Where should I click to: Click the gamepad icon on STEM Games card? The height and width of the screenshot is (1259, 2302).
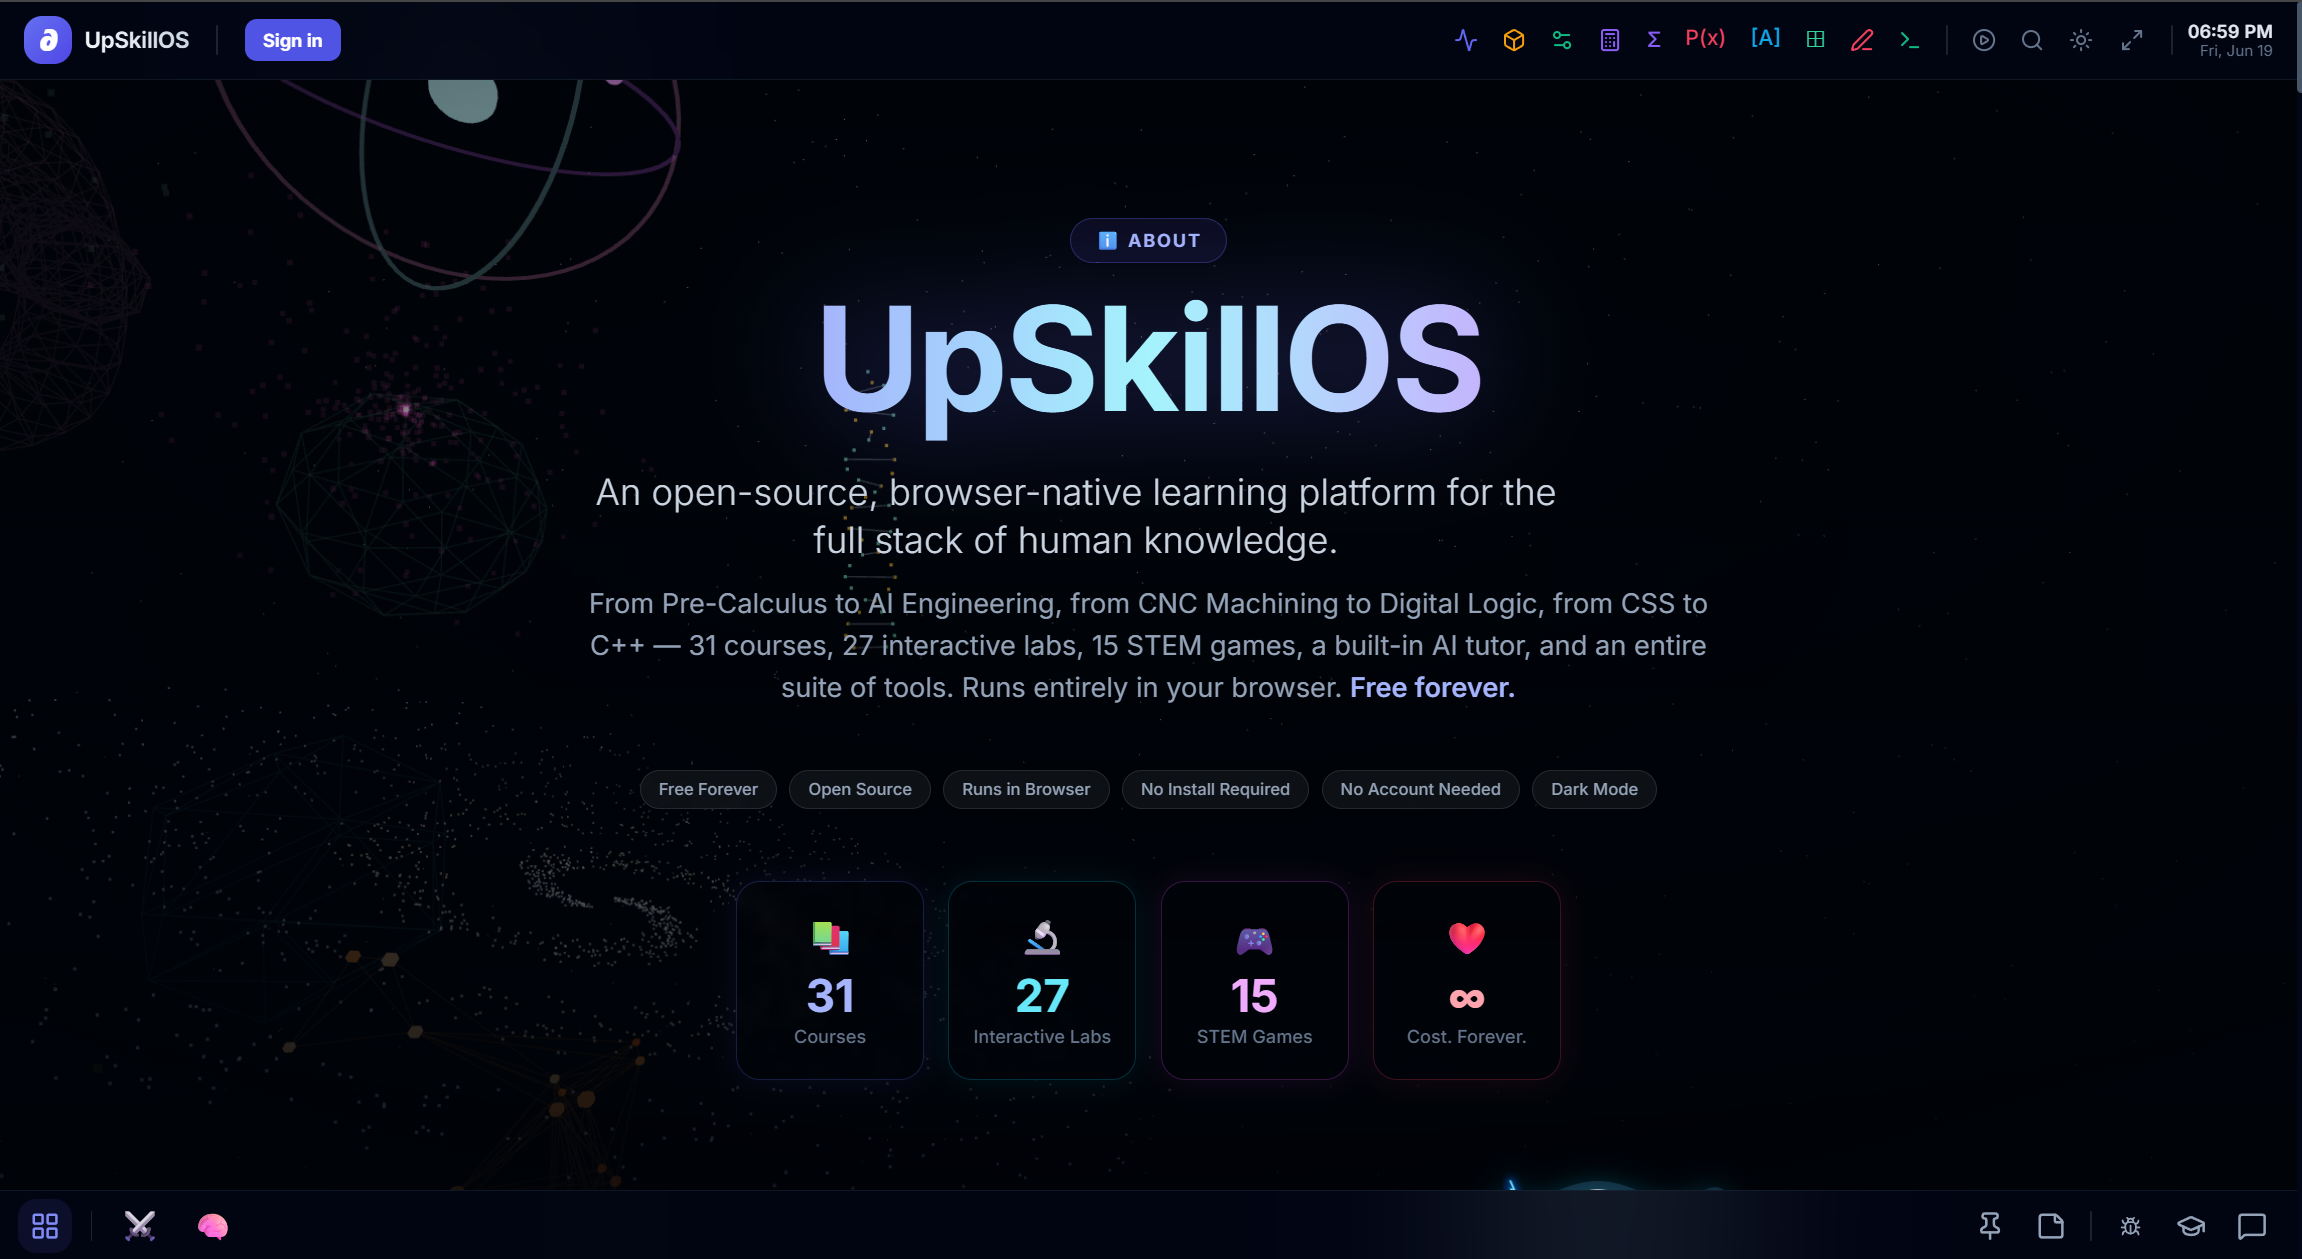pyautogui.click(x=1254, y=940)
